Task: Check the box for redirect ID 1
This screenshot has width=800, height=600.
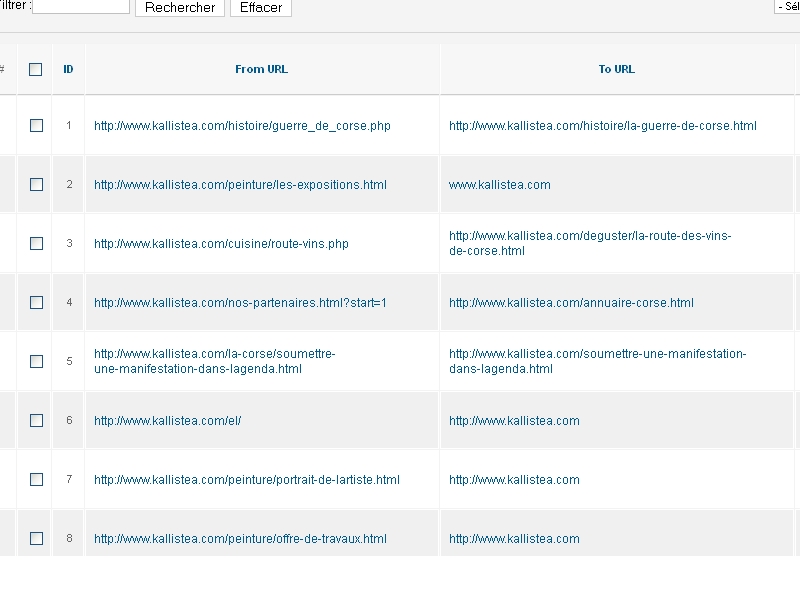Action: tap(36, 126)
